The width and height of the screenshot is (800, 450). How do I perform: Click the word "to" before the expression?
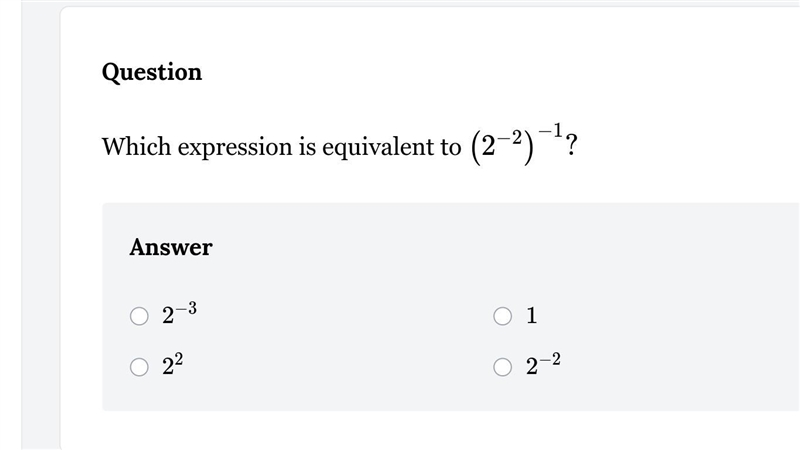pyautogui.click(x=451, y=147)
